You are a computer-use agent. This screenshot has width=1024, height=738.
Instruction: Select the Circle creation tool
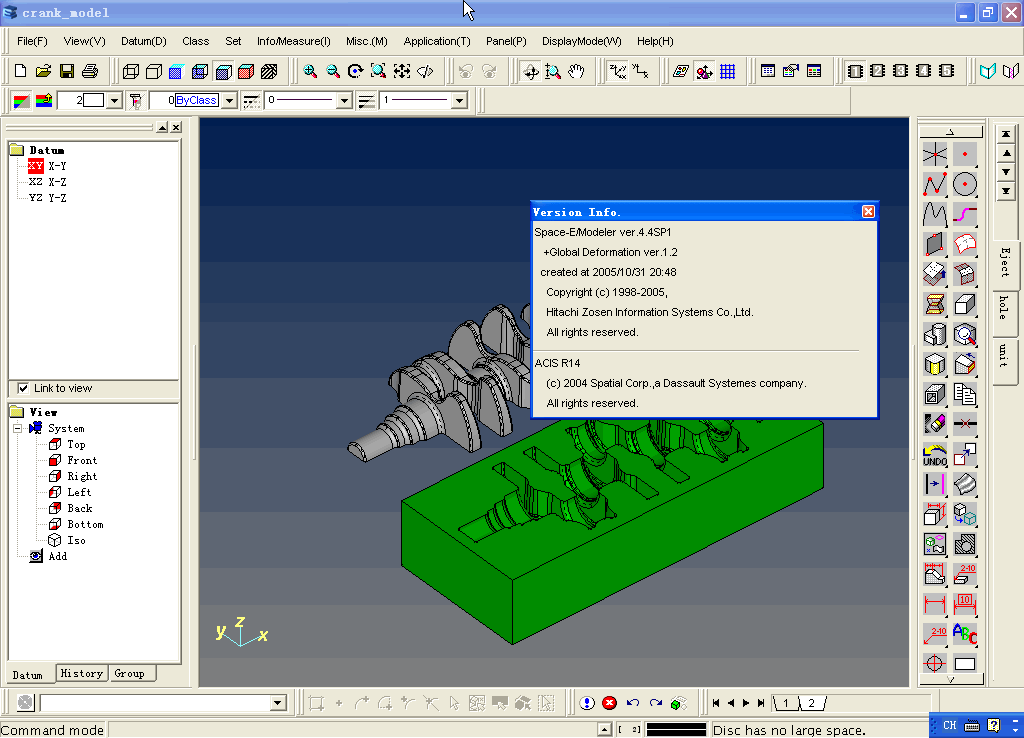[965, 185]
